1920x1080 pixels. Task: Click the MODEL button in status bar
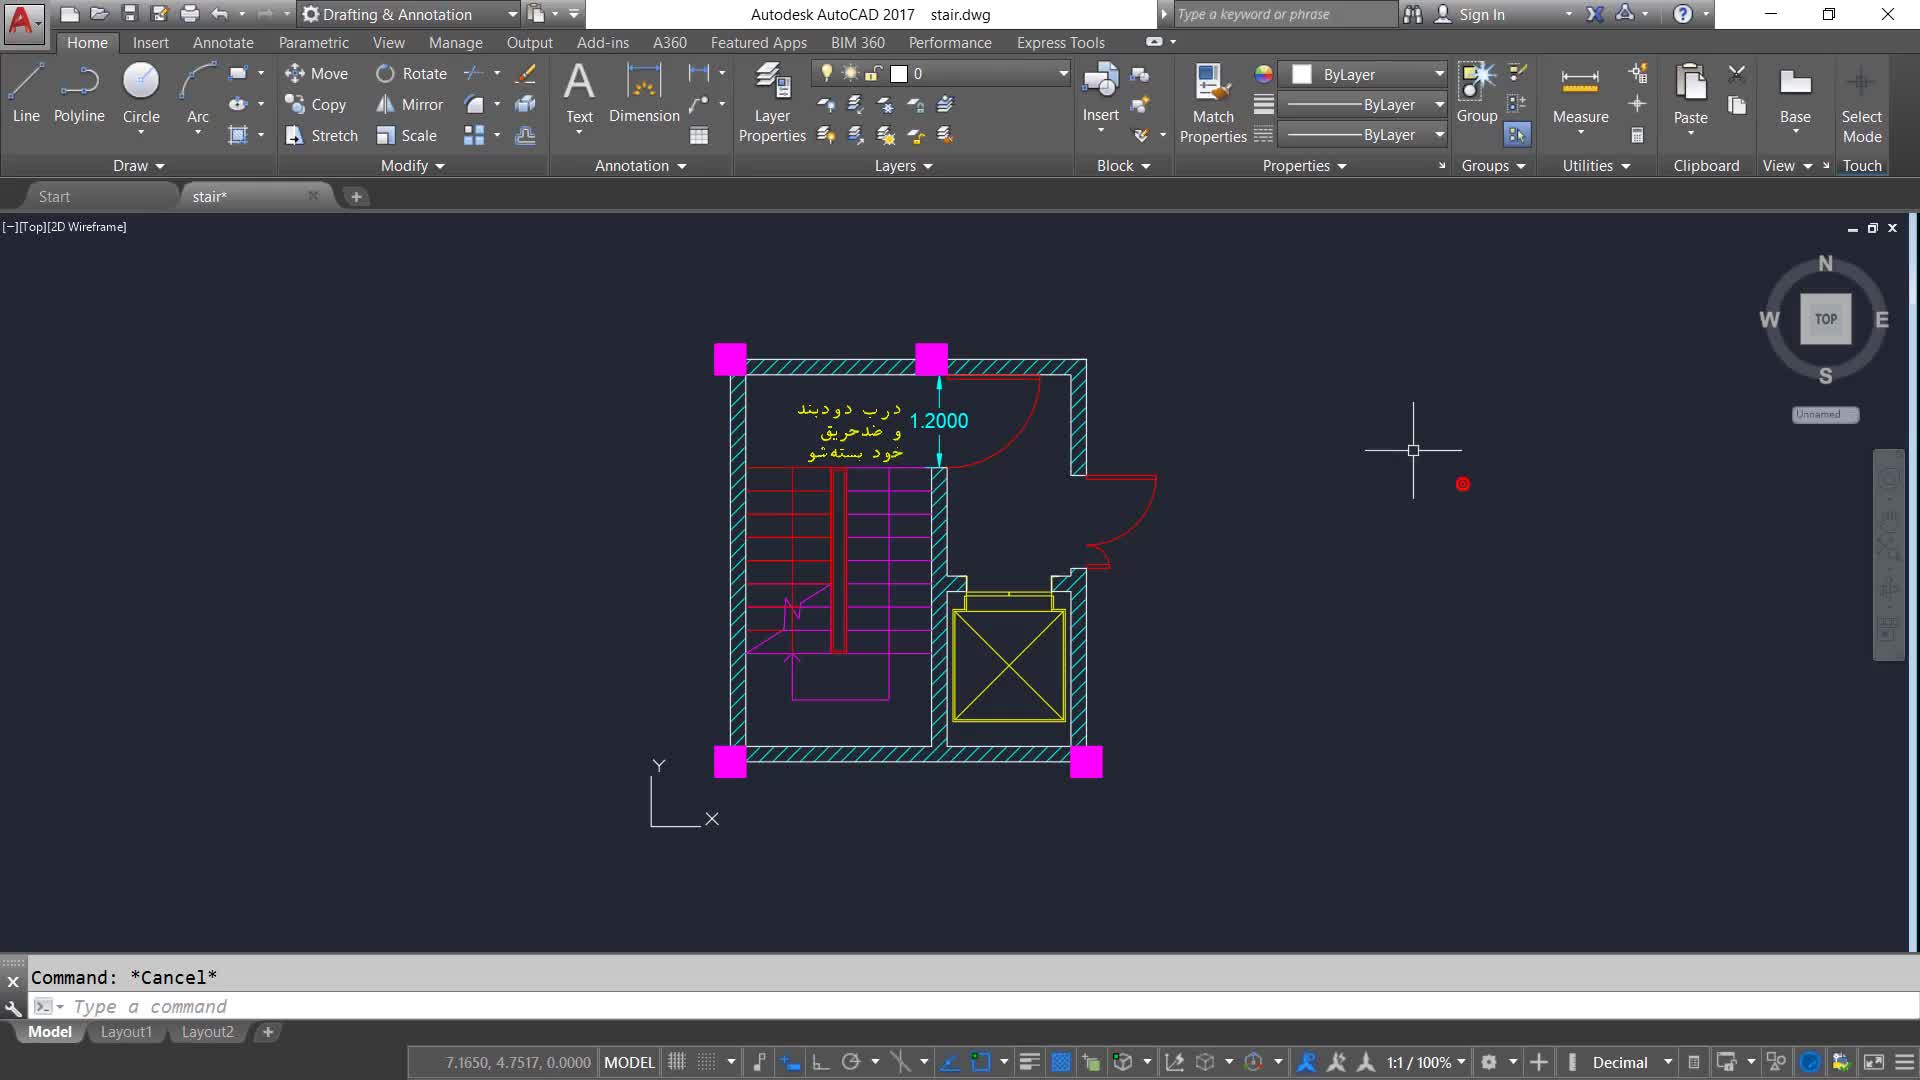[629, 1062]
